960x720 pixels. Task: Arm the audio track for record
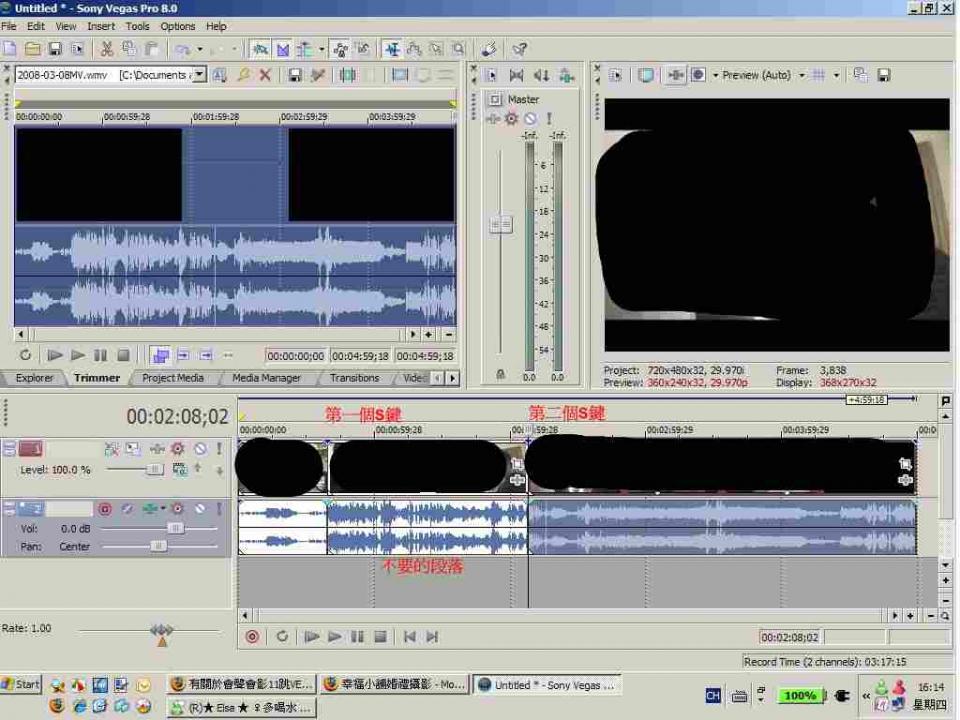[104, 509]
